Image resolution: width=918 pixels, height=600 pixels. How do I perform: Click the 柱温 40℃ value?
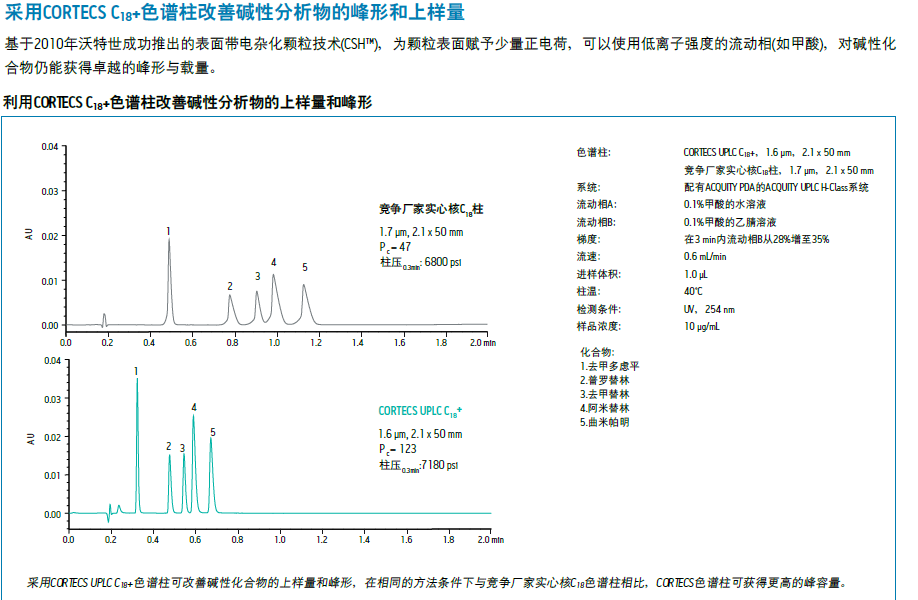tap(692, 291)
